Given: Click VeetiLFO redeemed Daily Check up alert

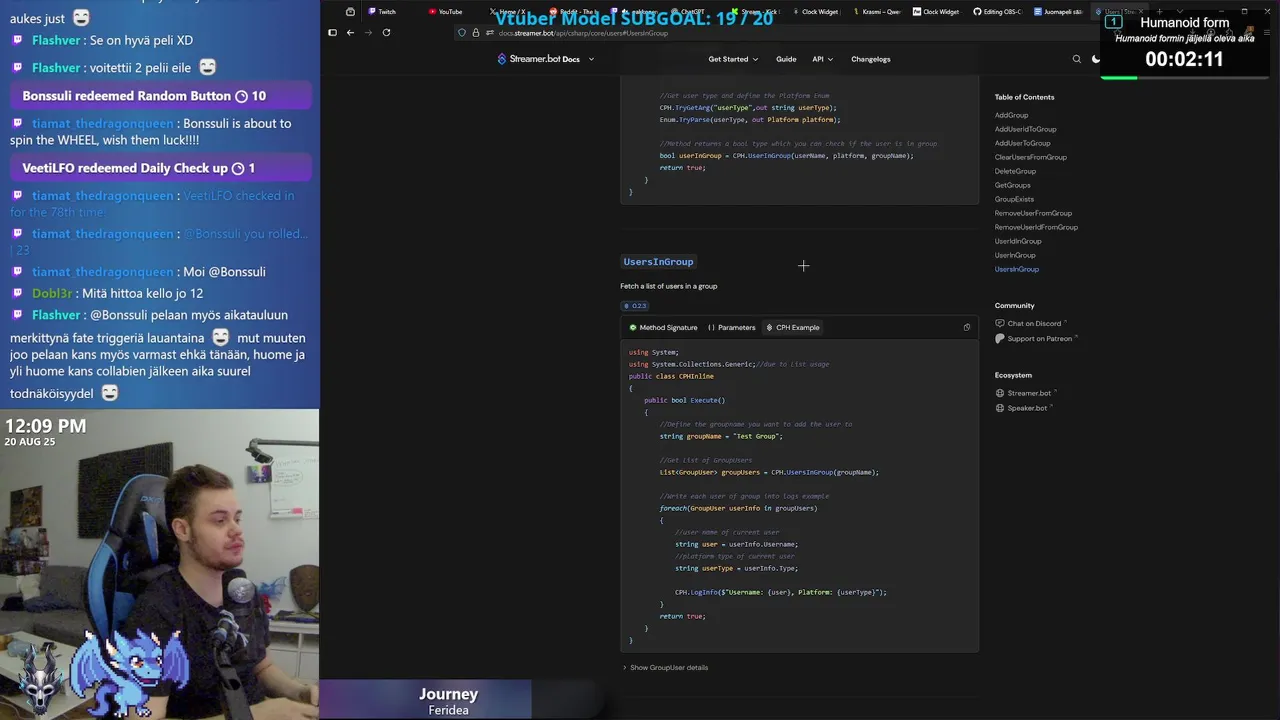Looking at the screenshot, I should tap(162, 168).
